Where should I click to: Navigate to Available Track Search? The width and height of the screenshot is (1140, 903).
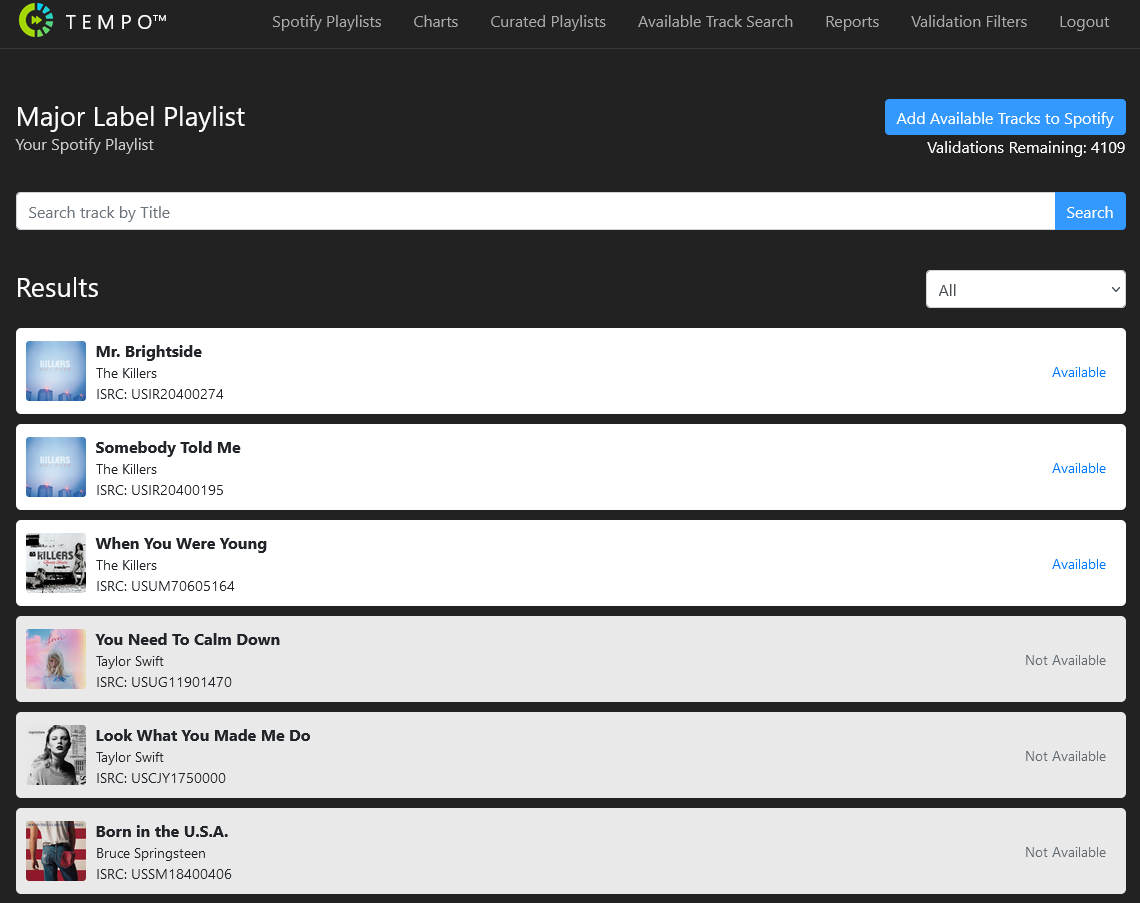(715, 22)
